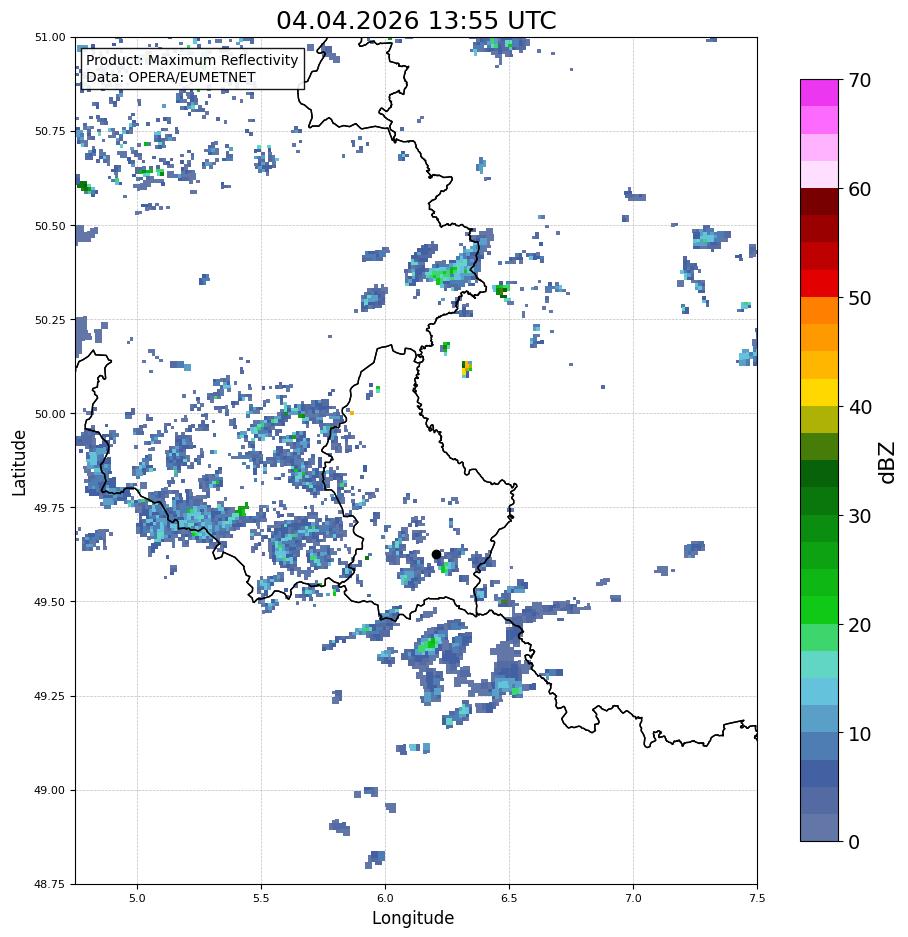Click the latitude tick label 50.75
The image size is (908, 937).
click(x=50, y=131)
